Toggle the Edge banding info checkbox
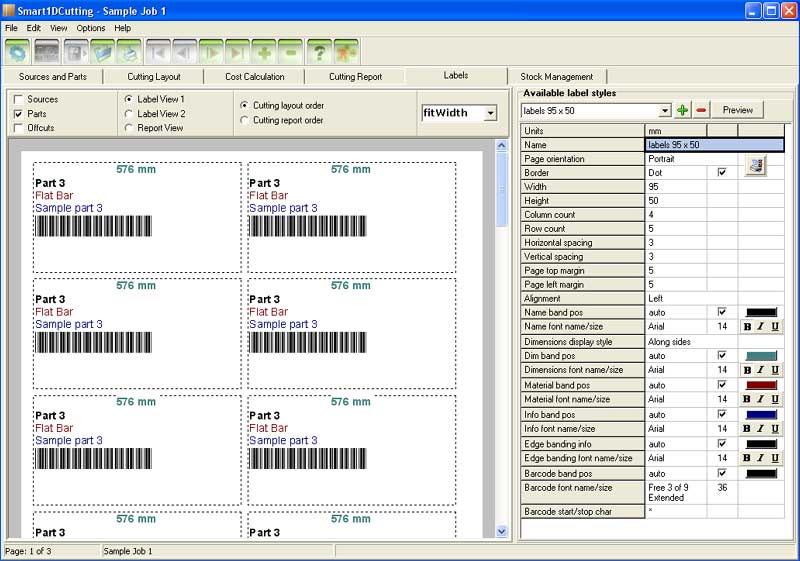This screenshot has height=561, width=800. coord(722,444)
